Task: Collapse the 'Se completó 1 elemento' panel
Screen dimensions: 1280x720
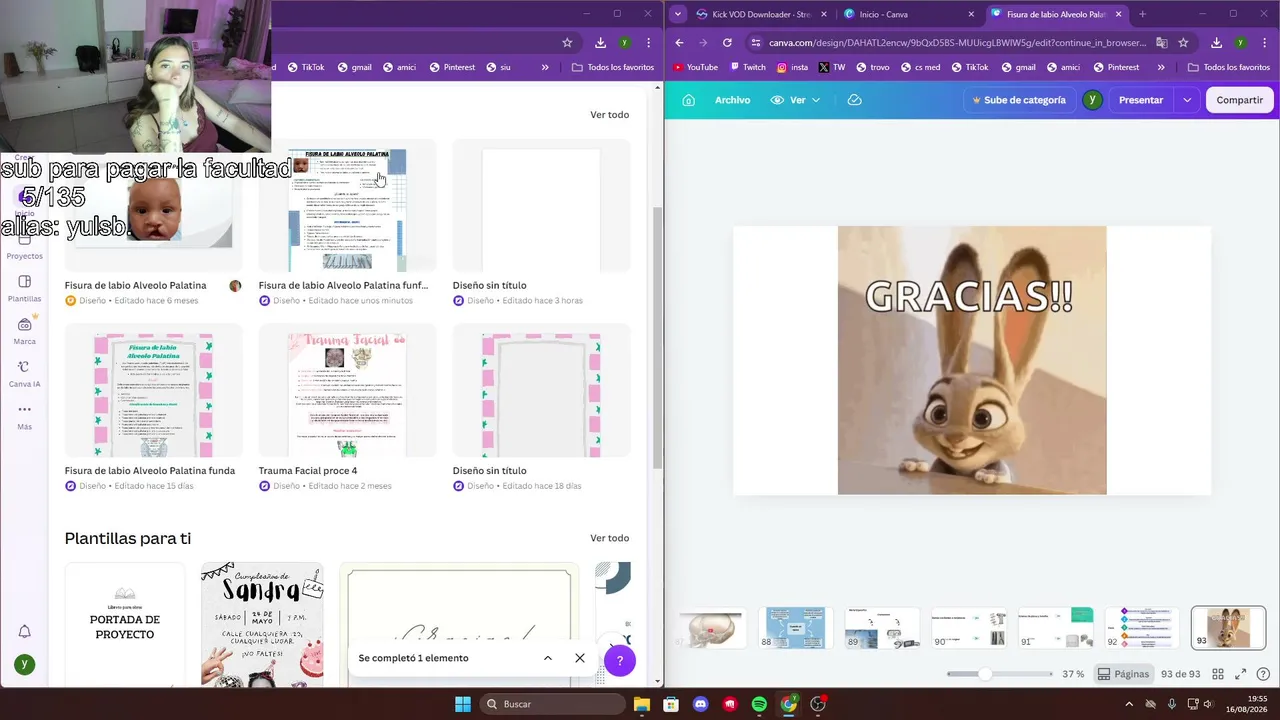Action: pos(548,658)
